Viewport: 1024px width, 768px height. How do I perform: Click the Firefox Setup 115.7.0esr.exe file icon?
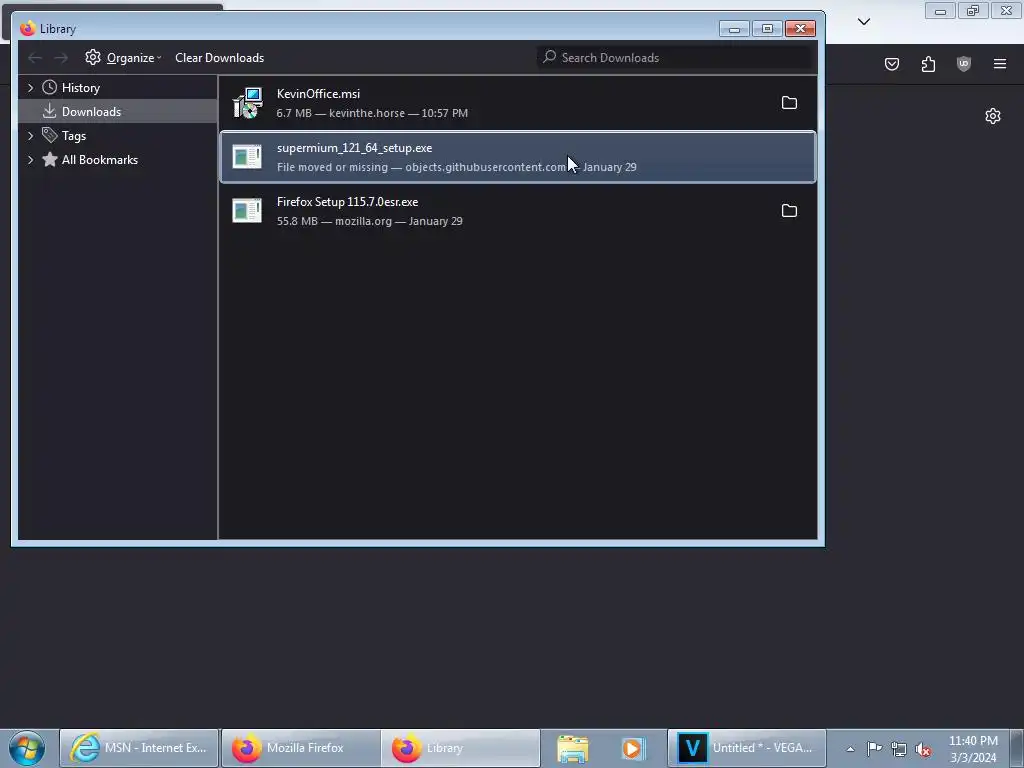[248, 210]
